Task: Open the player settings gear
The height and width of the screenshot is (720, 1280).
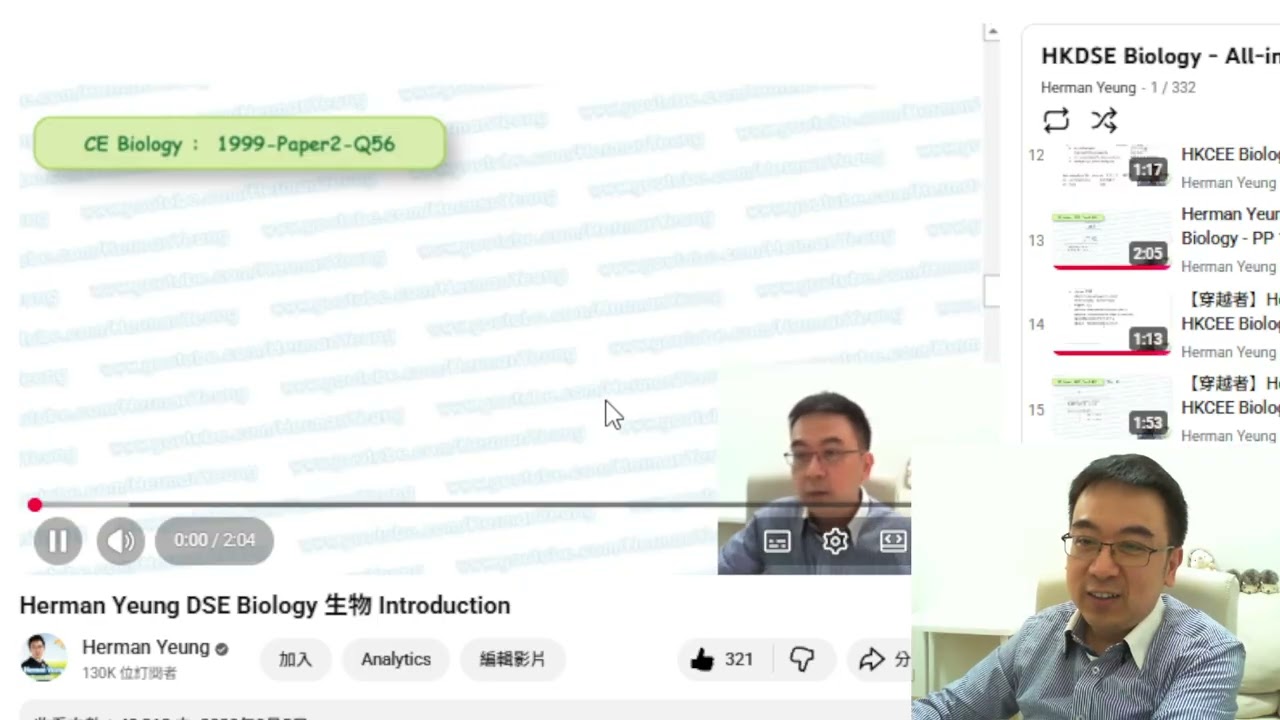Action: tap(835, 541)
